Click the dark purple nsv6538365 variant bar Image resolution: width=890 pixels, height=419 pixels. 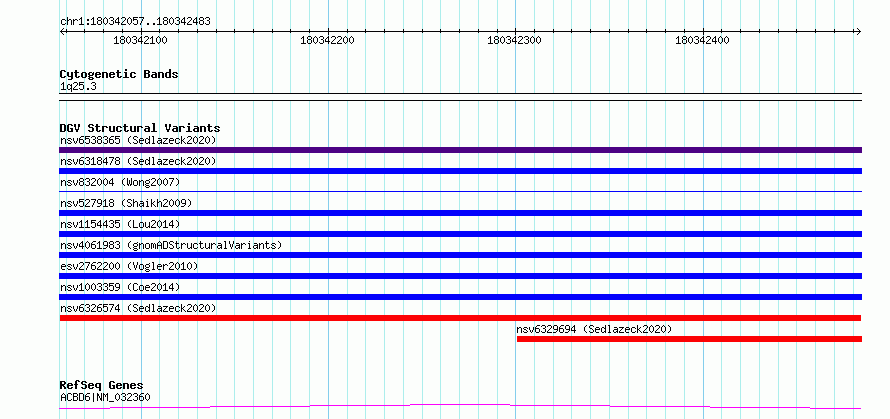(x=460, y=150)
